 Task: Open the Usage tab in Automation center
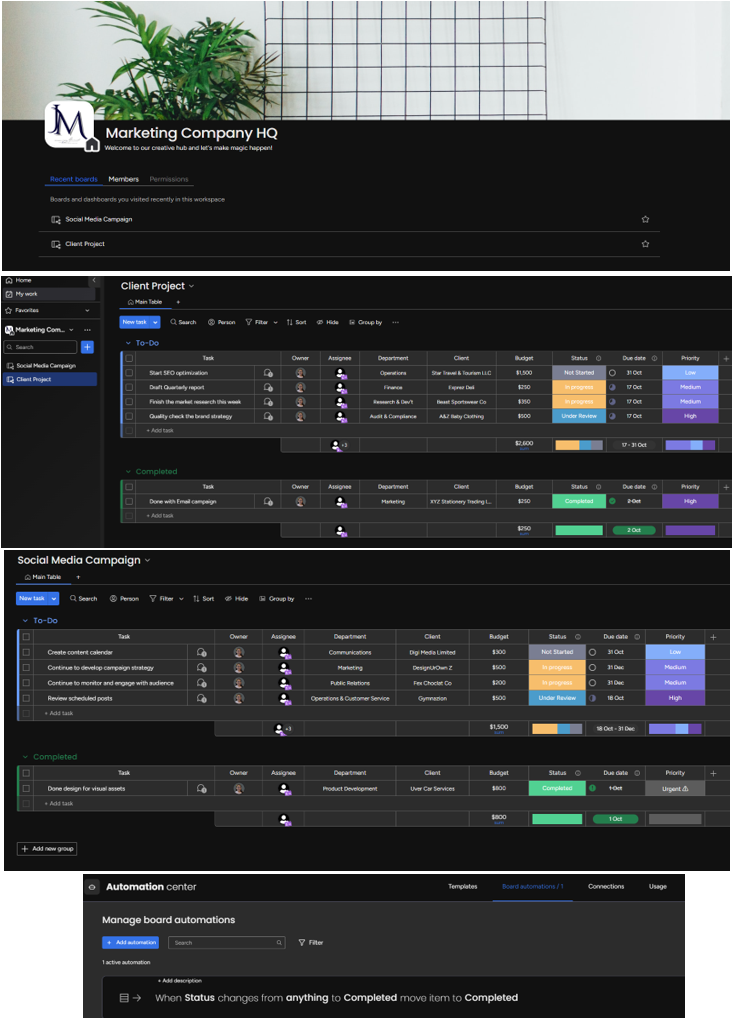pyautogui.click(x=658, y=886)
